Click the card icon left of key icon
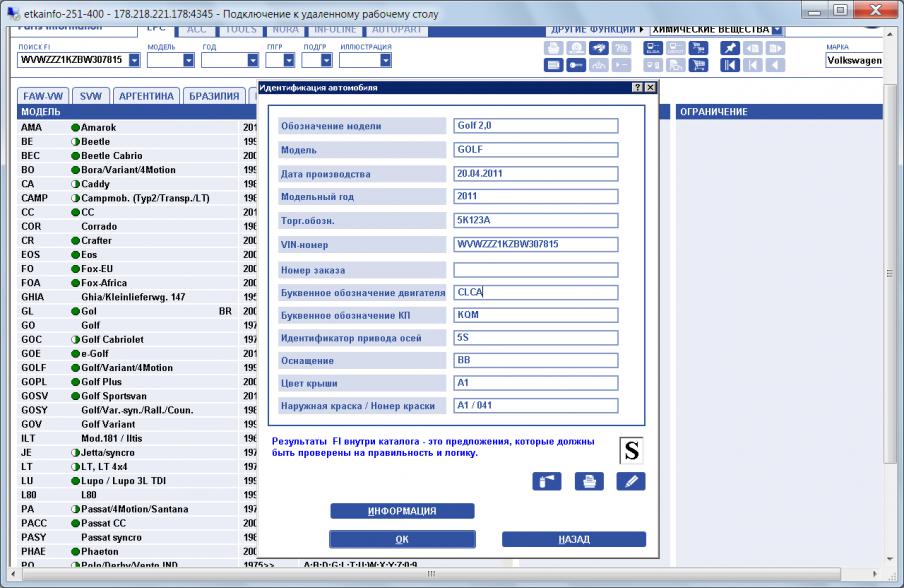 553,65
